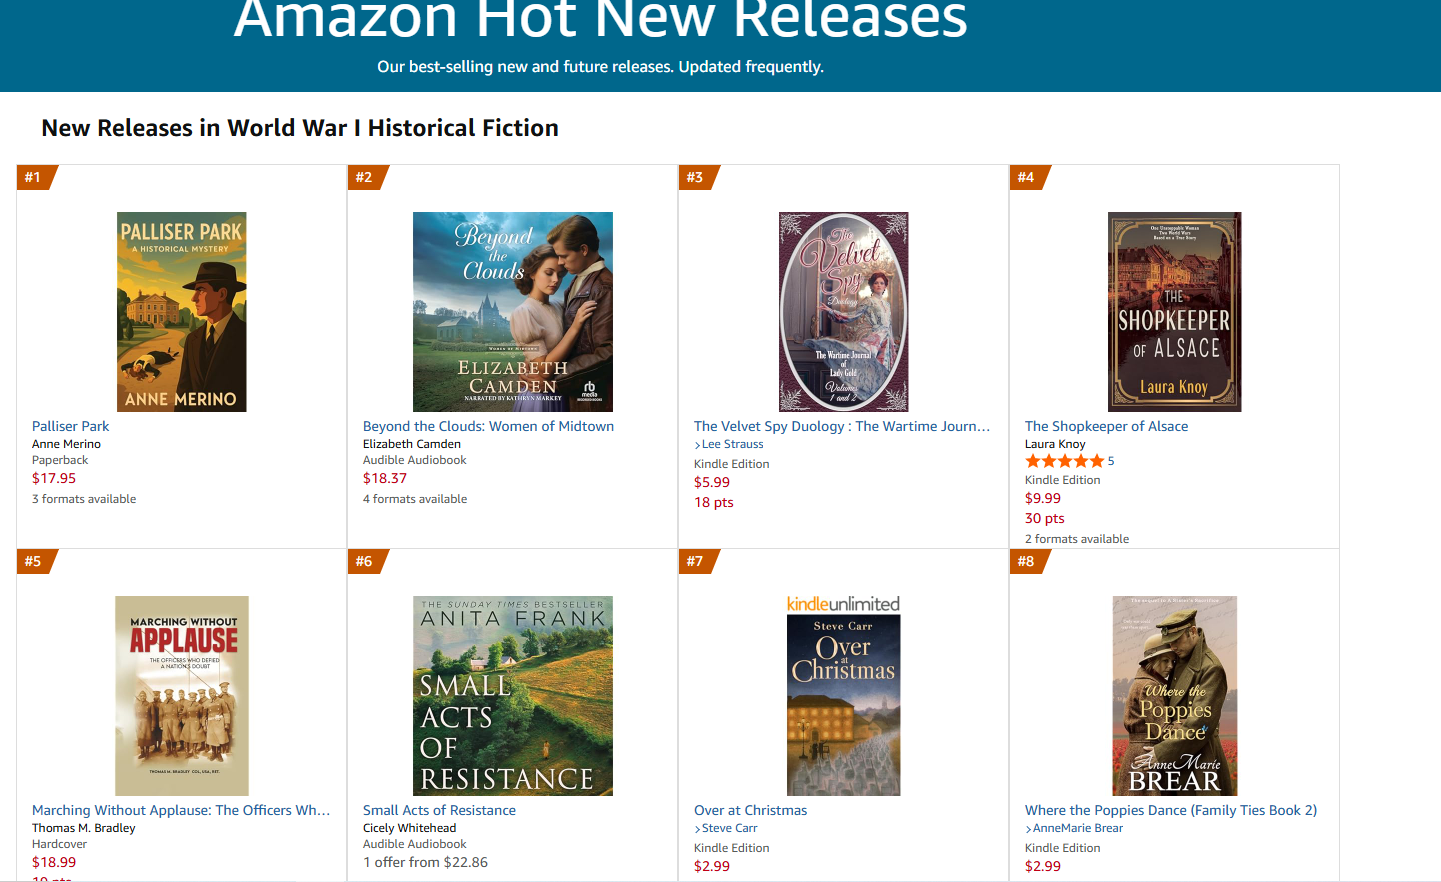View 4 formats available for Beyond the Clouds
Screen dimensions: 1441x882
pyautogui.click(x=415, y=499)
